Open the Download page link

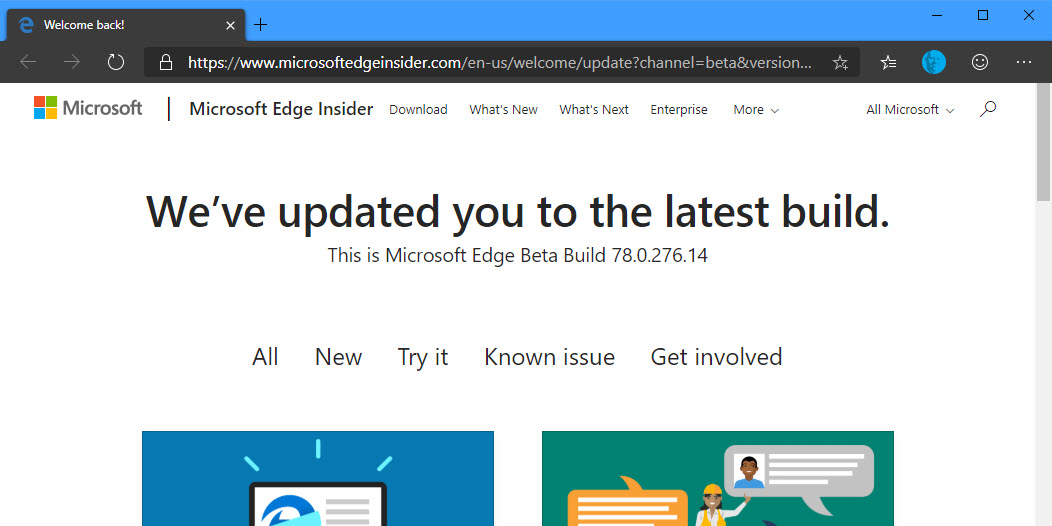pyautogui.click(x=418, y=109)
